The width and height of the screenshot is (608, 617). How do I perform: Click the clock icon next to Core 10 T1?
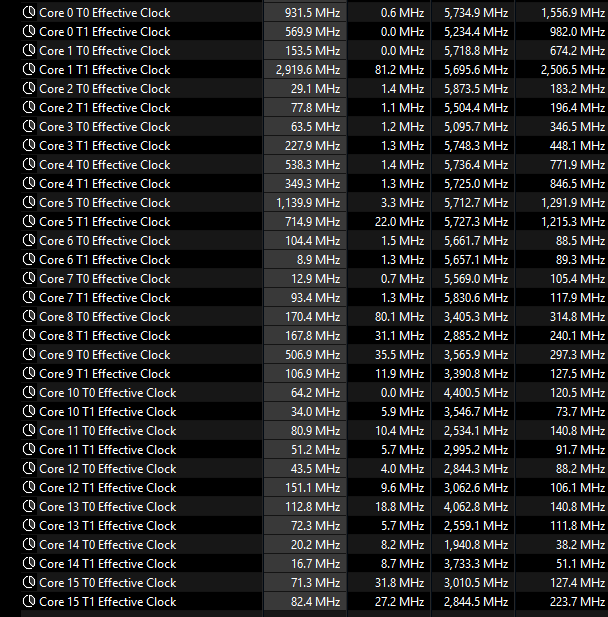[x=29, y=412]
